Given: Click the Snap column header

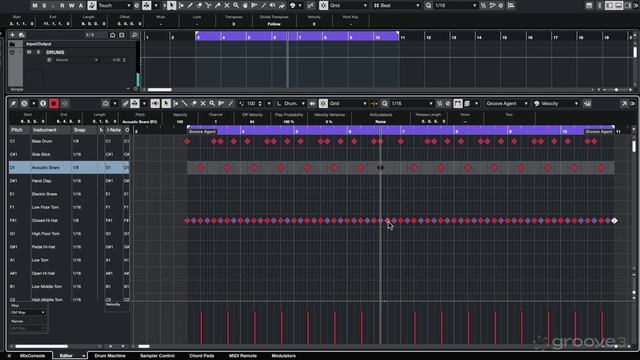Looking at the screenshot, I should tap(84, 130).
